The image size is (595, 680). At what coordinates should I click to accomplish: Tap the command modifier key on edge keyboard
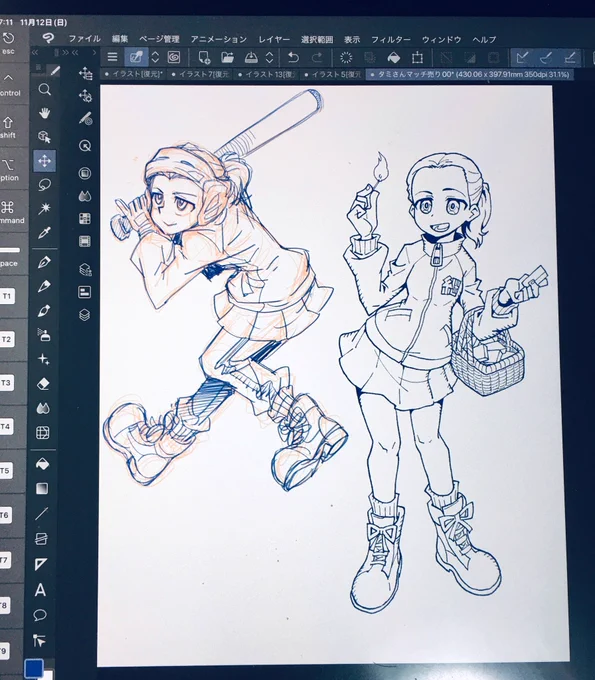[10, 212]
